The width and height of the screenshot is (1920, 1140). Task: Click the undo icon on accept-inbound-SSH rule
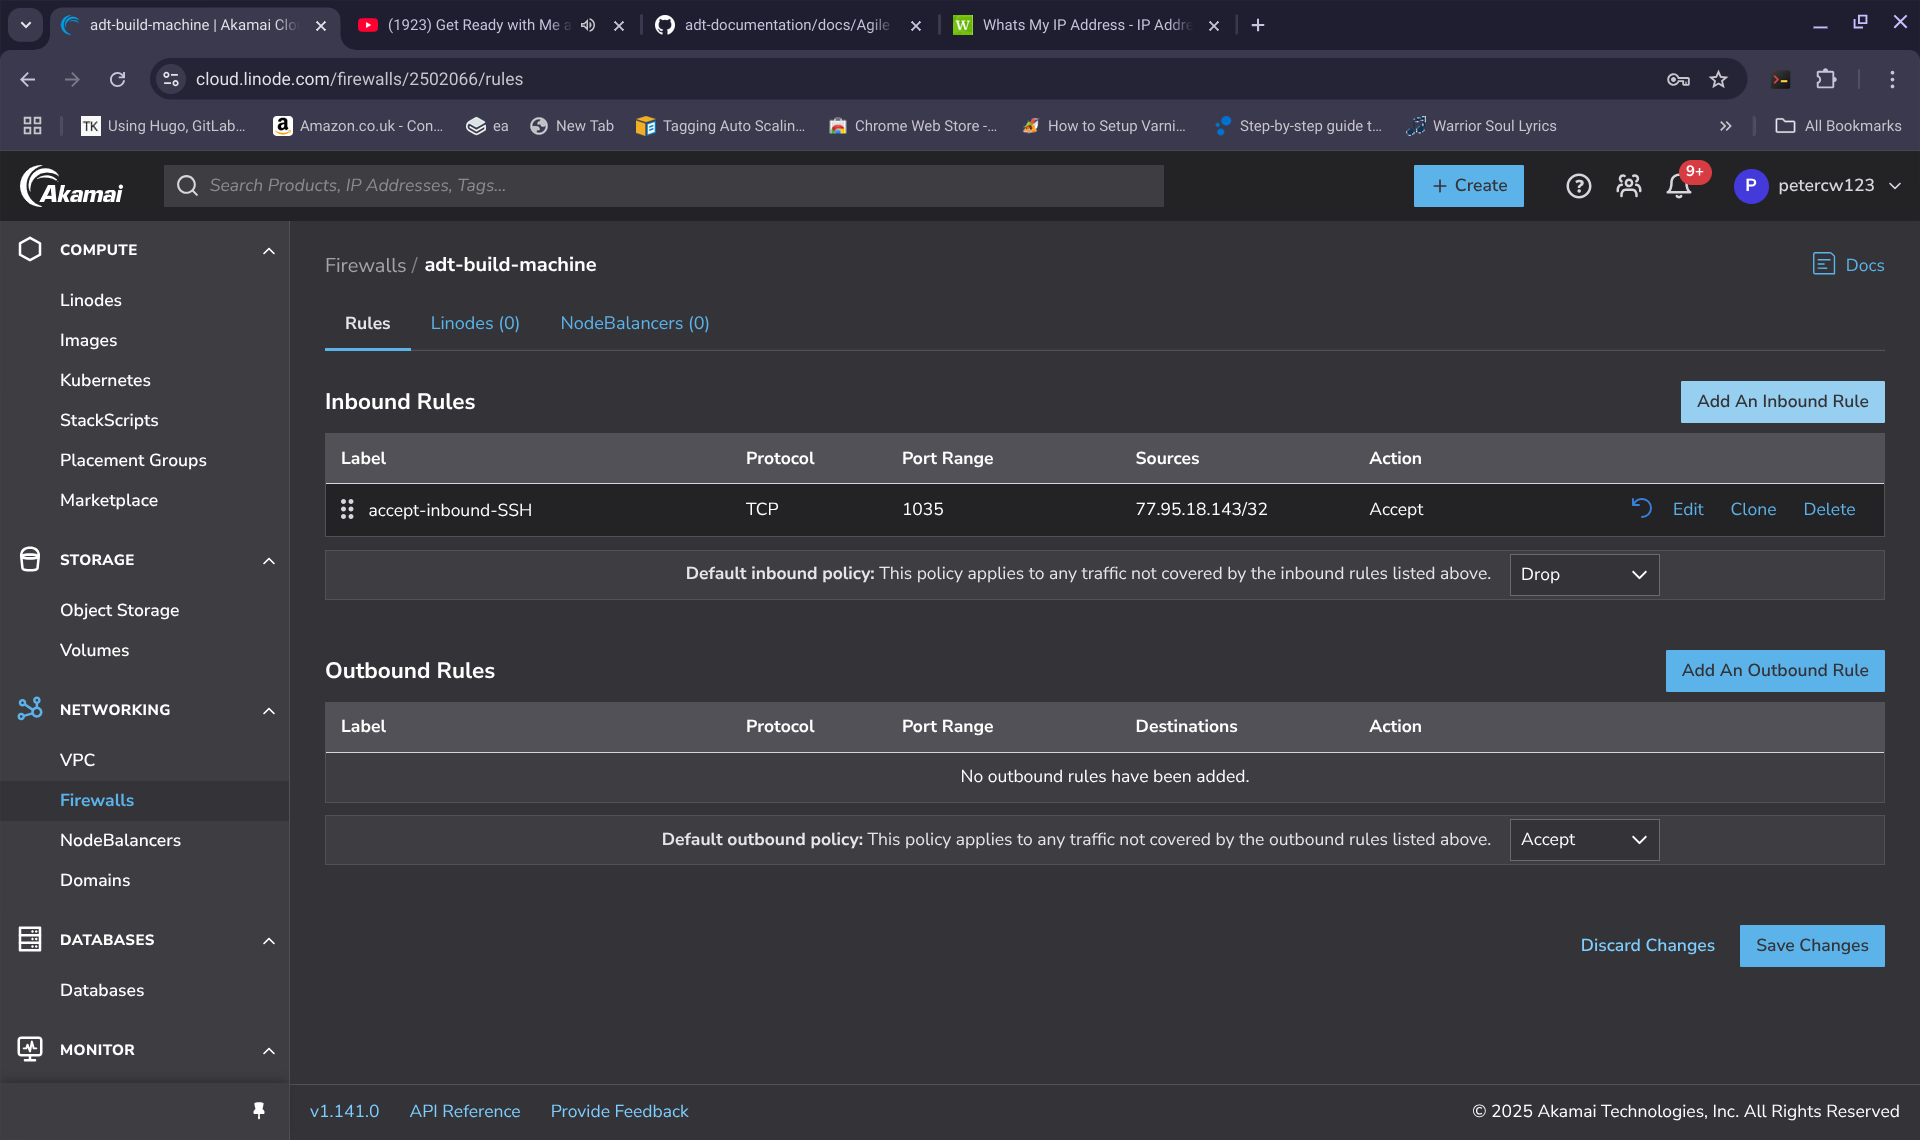[x=1641, y=508]
